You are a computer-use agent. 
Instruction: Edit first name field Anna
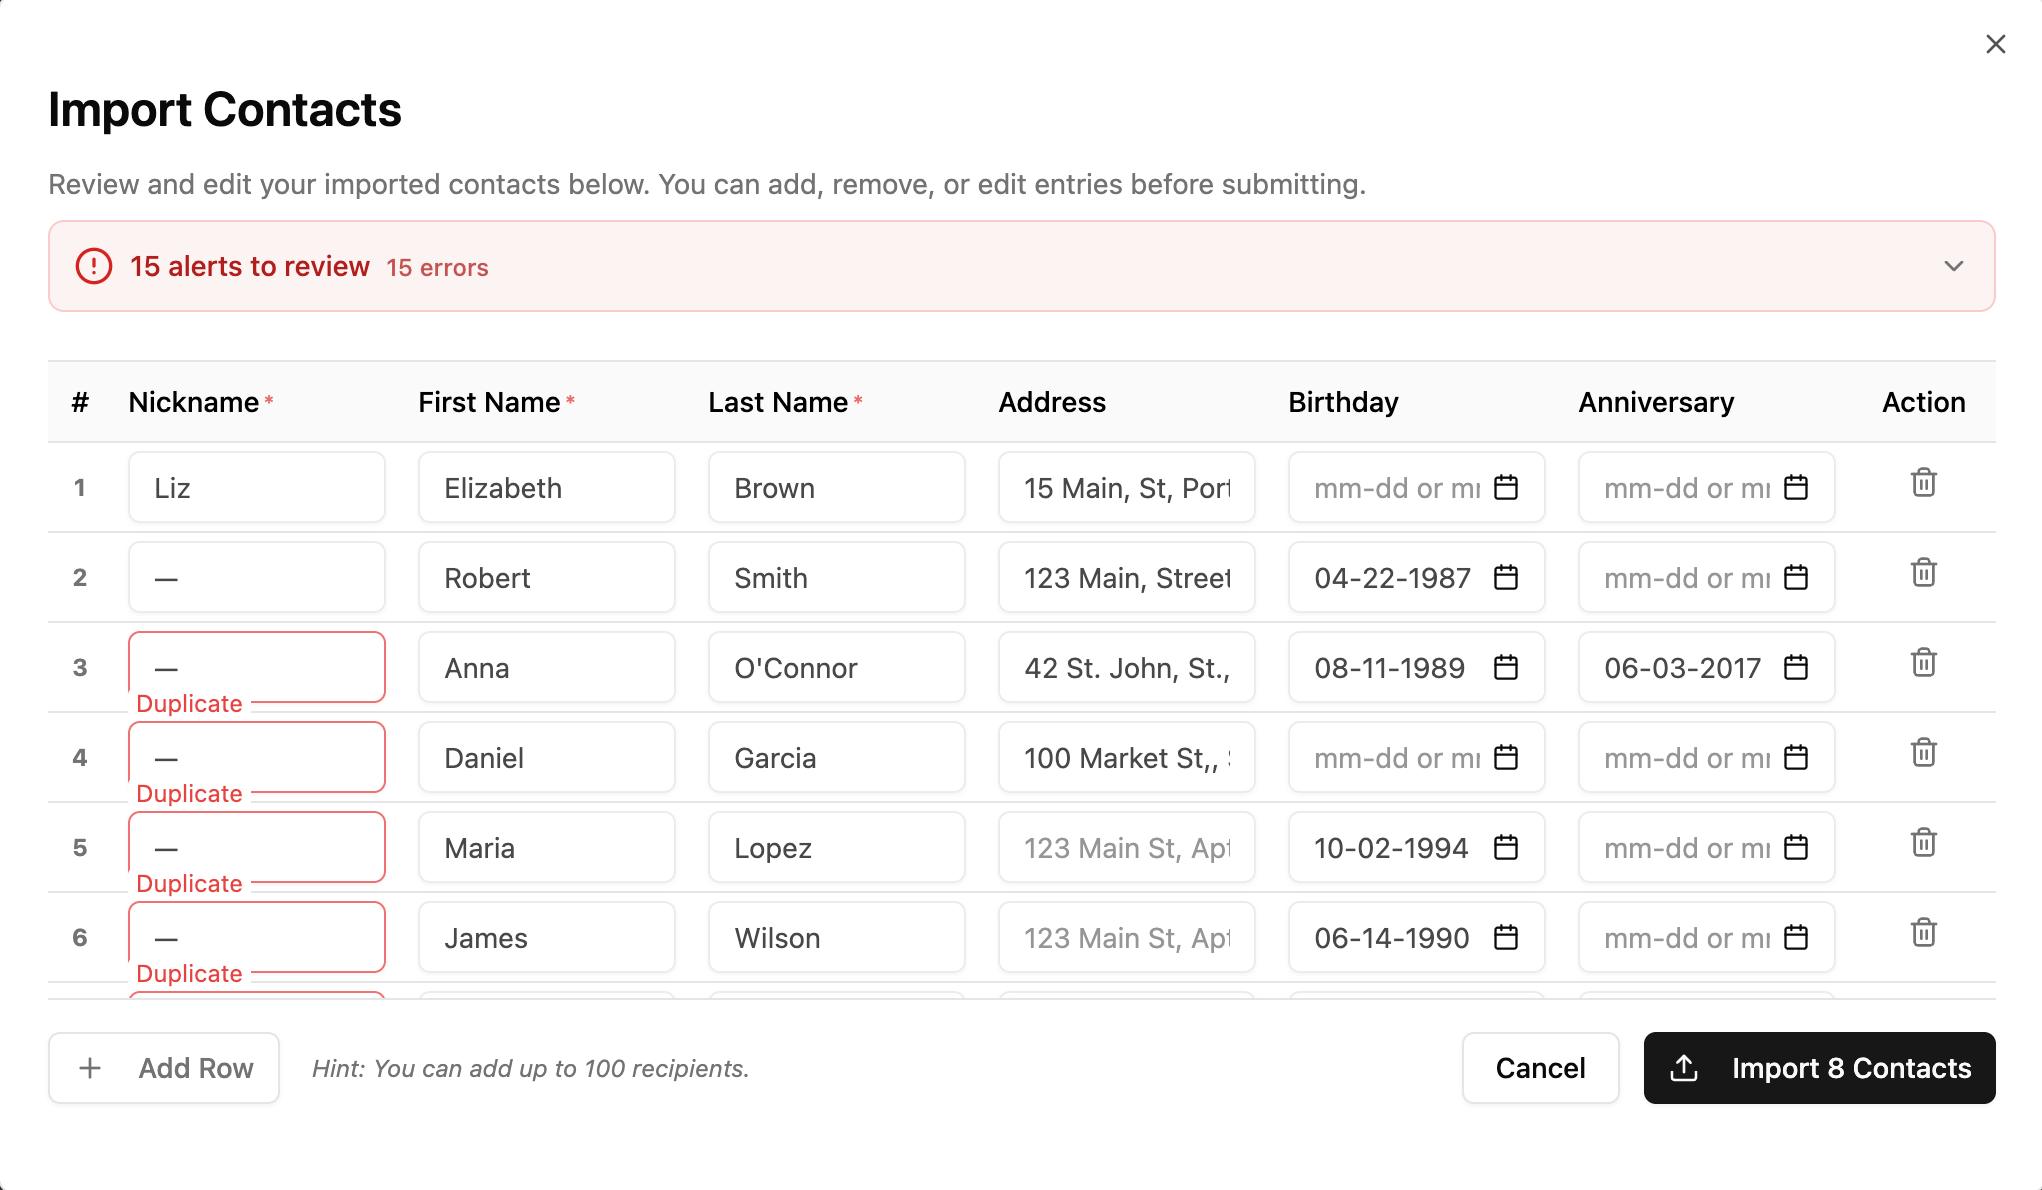(x=547, y=667)
